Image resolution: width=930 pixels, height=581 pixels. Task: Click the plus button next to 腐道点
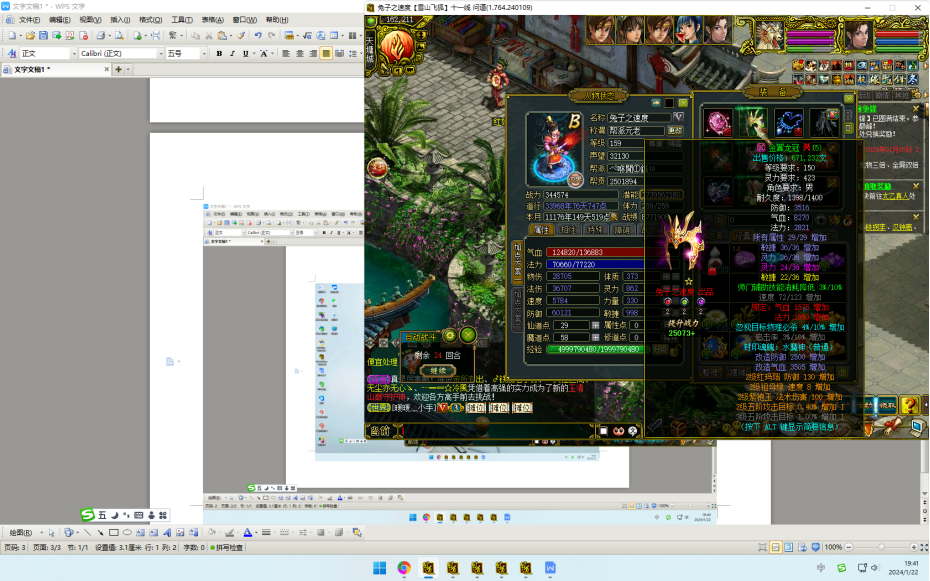[x=595, y=337]
